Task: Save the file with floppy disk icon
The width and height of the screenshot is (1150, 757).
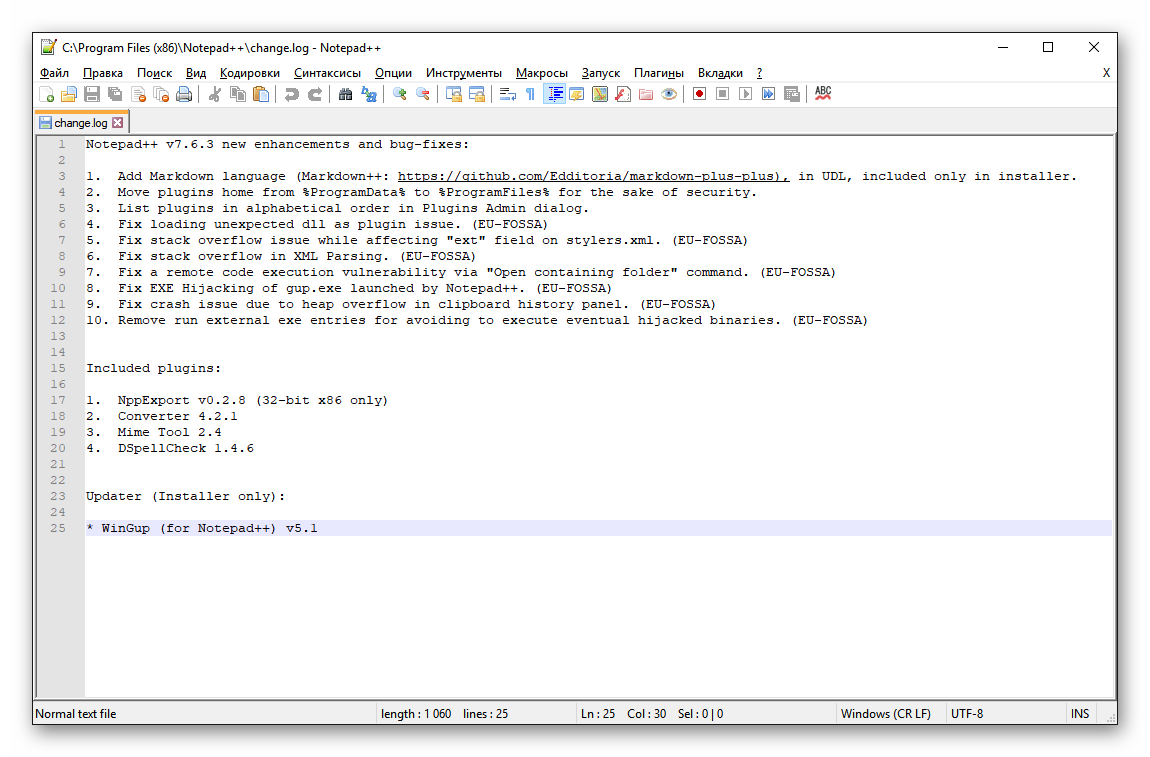Action: click(92, 94)
